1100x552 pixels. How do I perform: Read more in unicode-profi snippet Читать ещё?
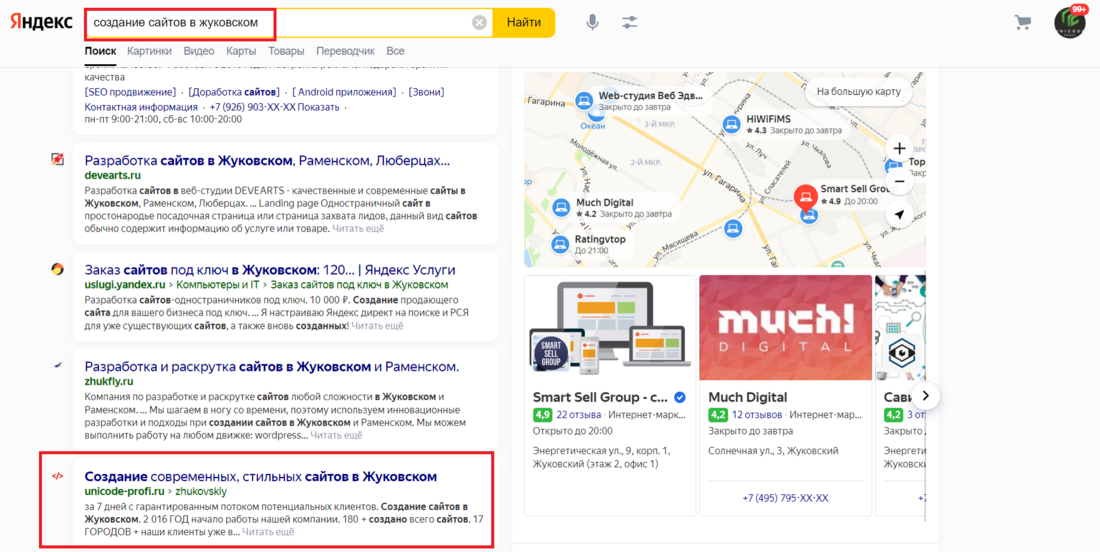pos(269,532)
